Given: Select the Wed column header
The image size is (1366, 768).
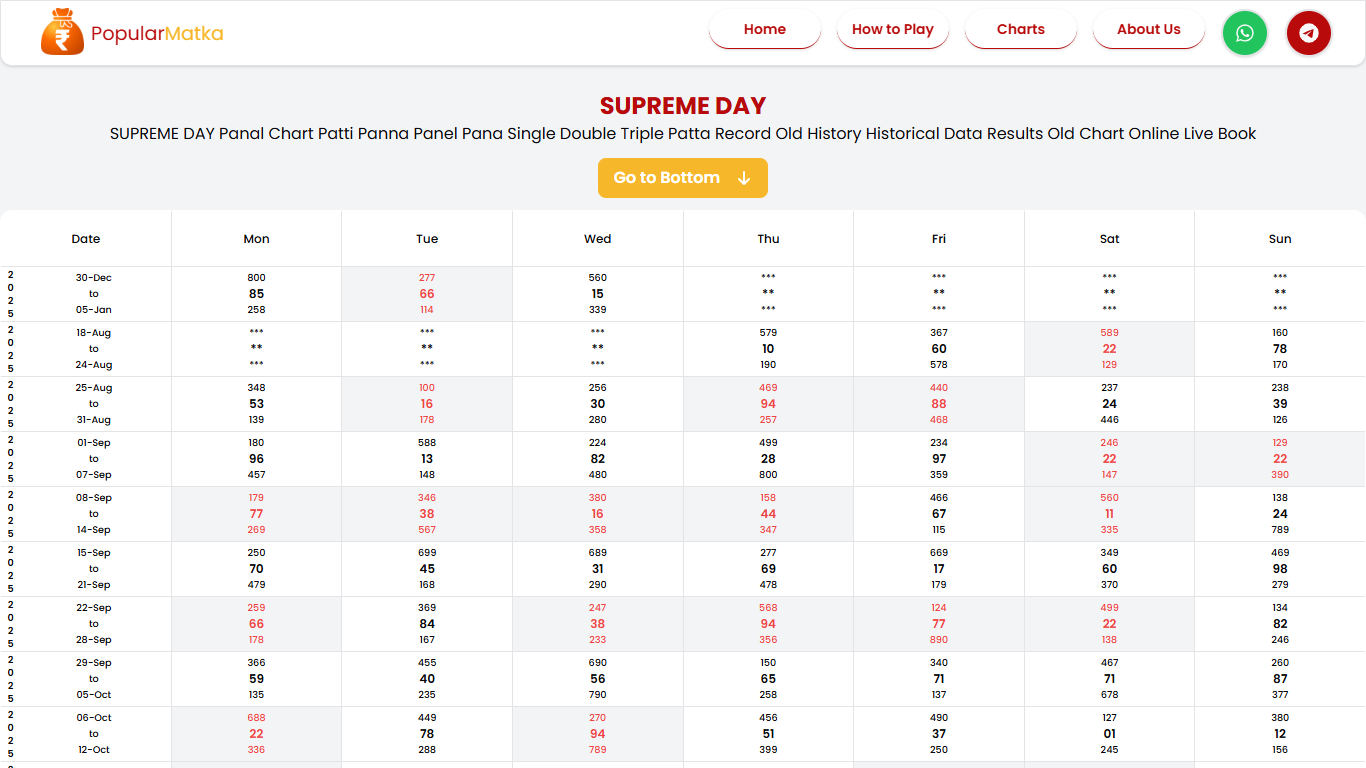Looking at the screenshot, I should (x=597, y=239).
